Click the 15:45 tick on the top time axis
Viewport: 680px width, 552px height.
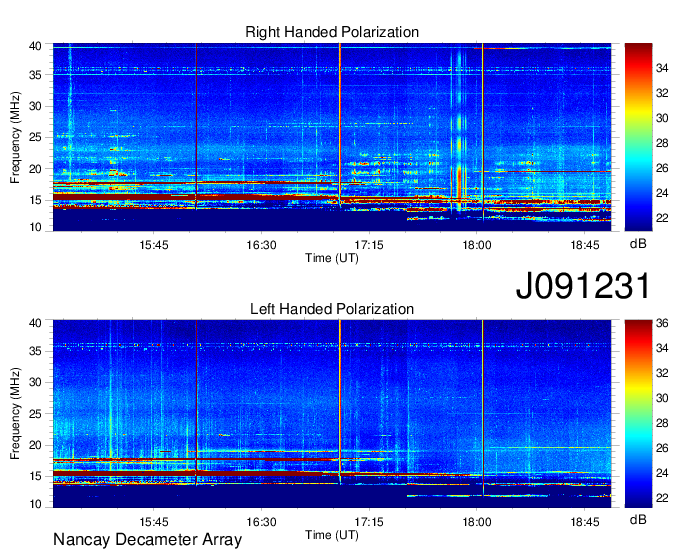coord(154,245)
